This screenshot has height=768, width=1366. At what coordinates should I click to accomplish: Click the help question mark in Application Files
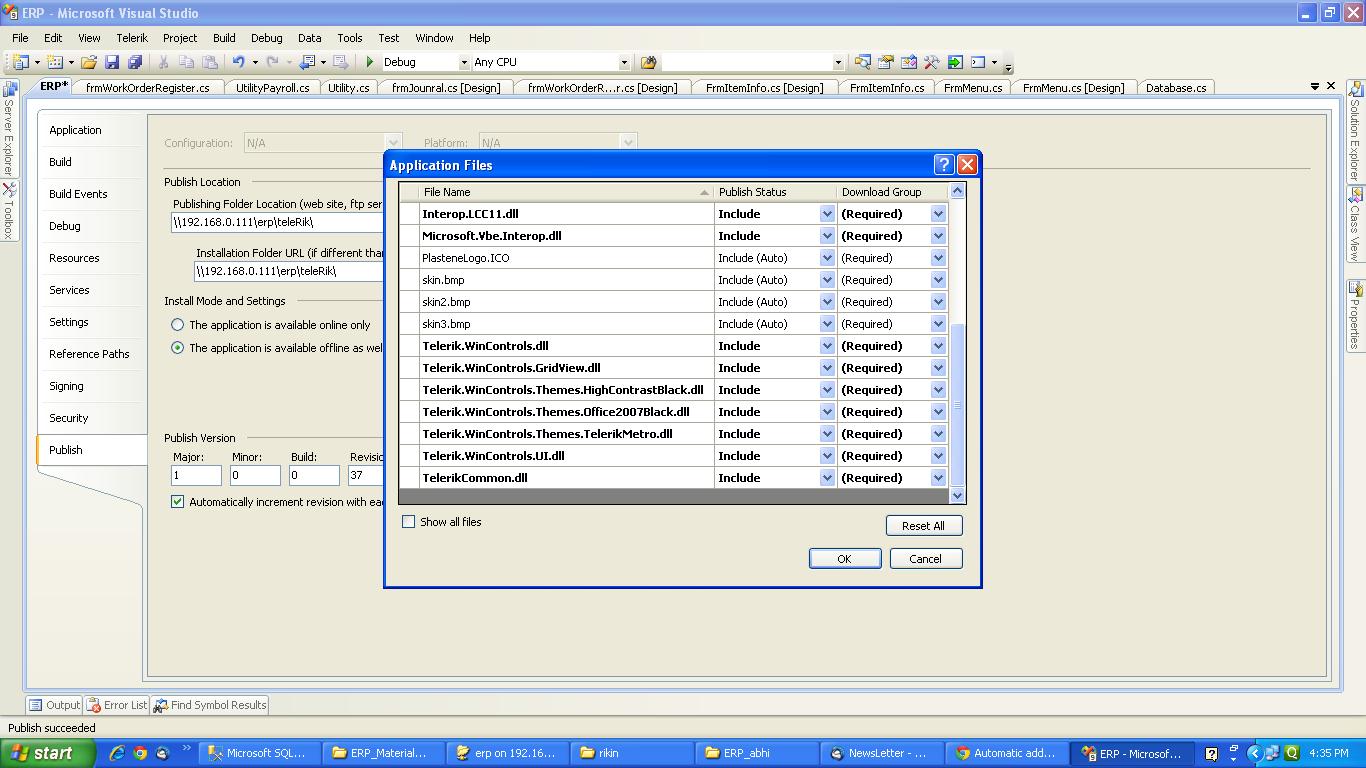pyautogui.click(x=944, y=165)
